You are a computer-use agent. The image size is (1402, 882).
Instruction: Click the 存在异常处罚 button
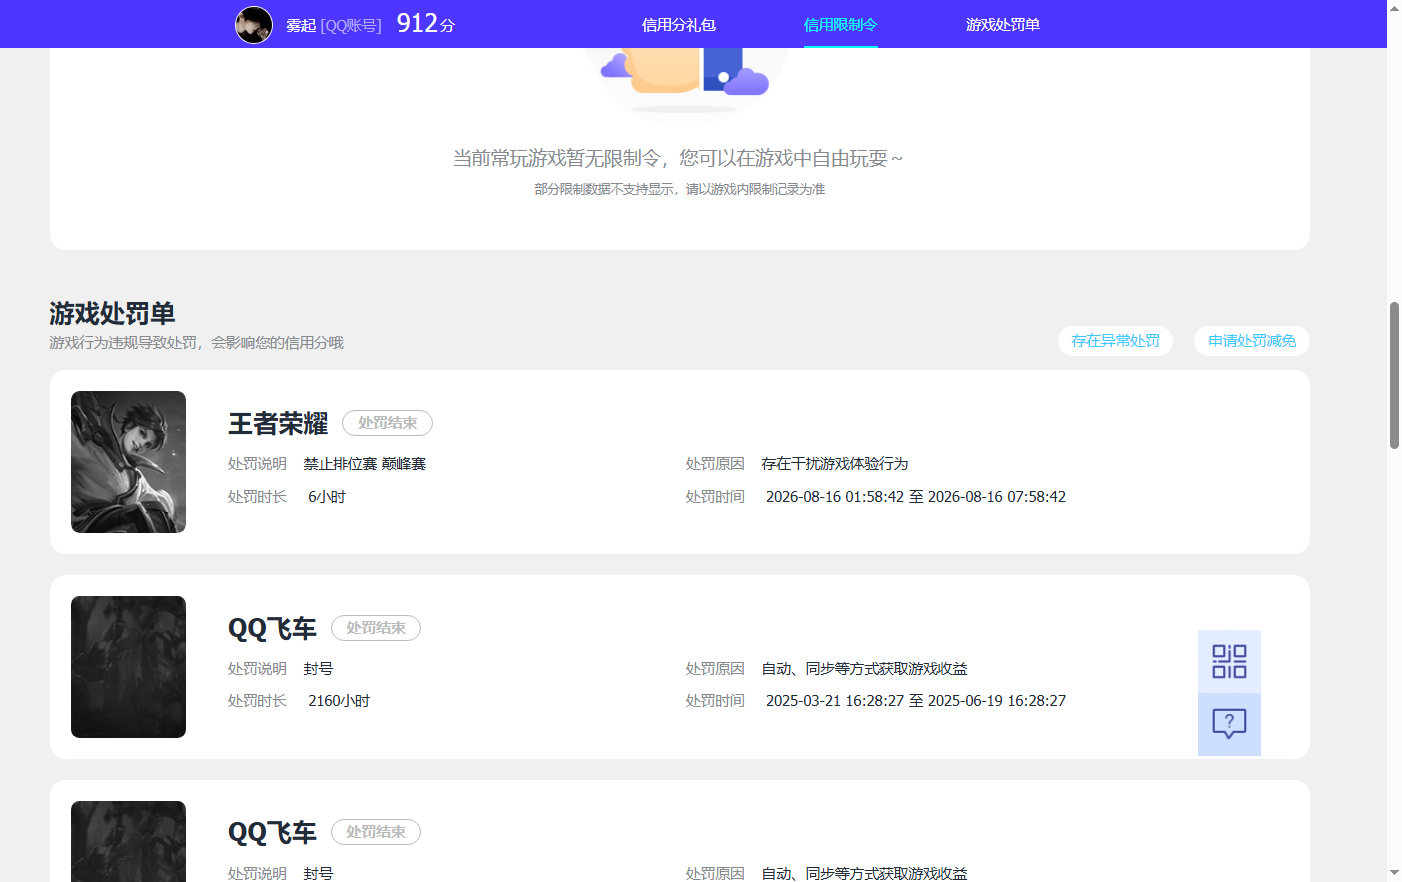tap(1115, 341)
